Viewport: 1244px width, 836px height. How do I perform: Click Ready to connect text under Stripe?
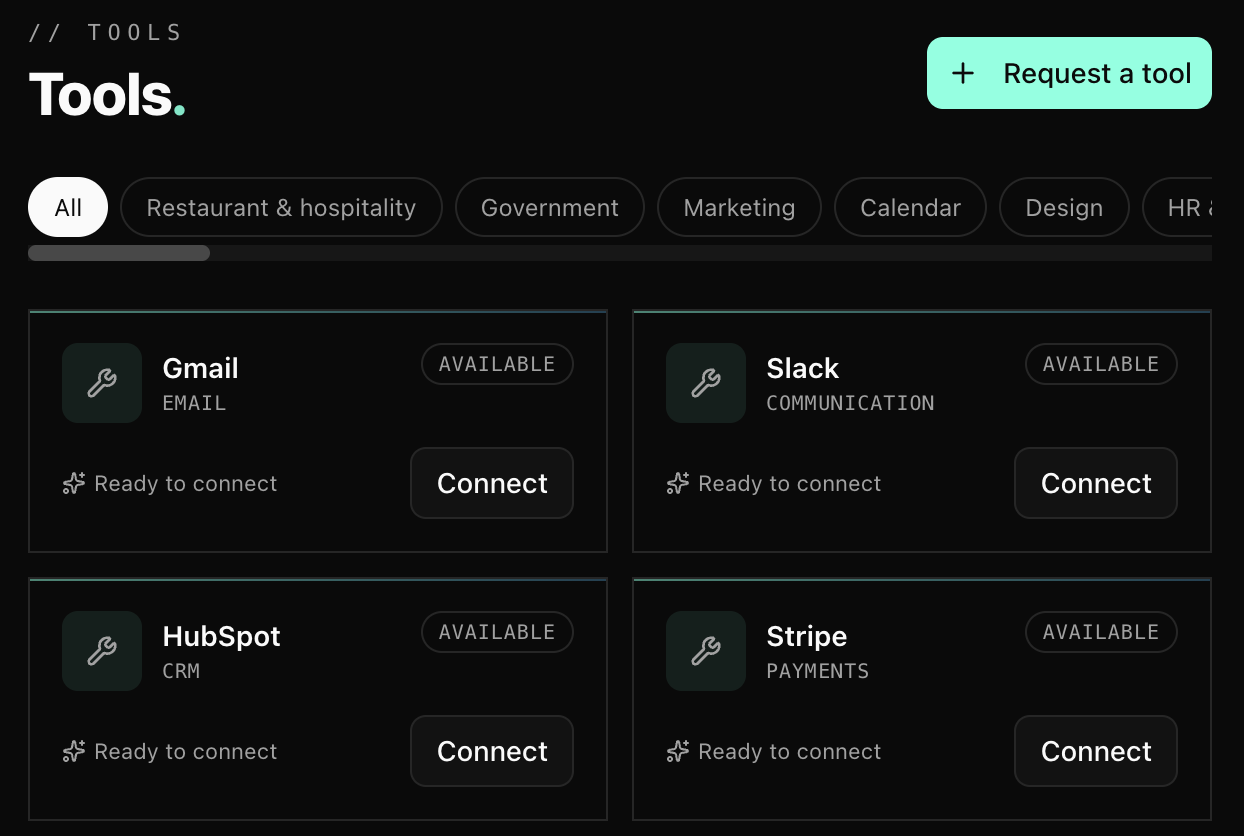[x=790, y=752]
